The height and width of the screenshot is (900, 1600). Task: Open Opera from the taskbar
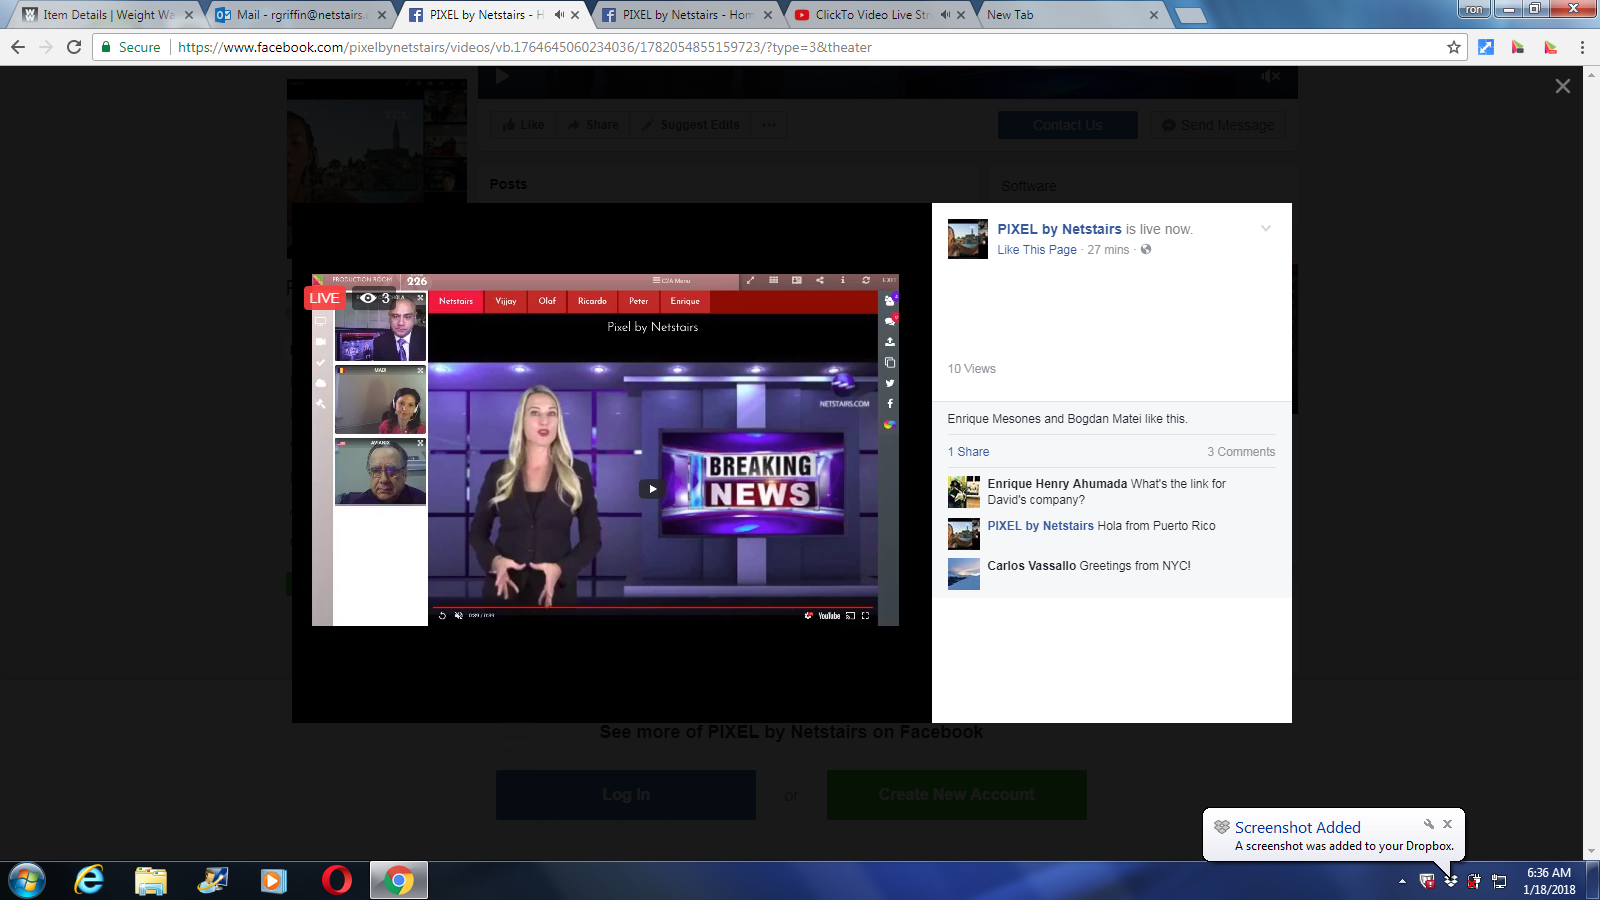click(336, 880)
